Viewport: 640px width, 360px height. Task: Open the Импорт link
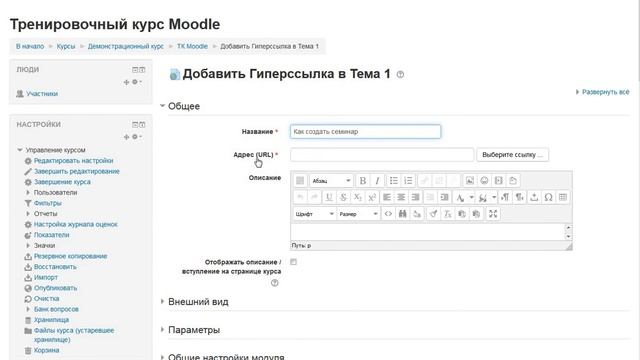[46, 277]
